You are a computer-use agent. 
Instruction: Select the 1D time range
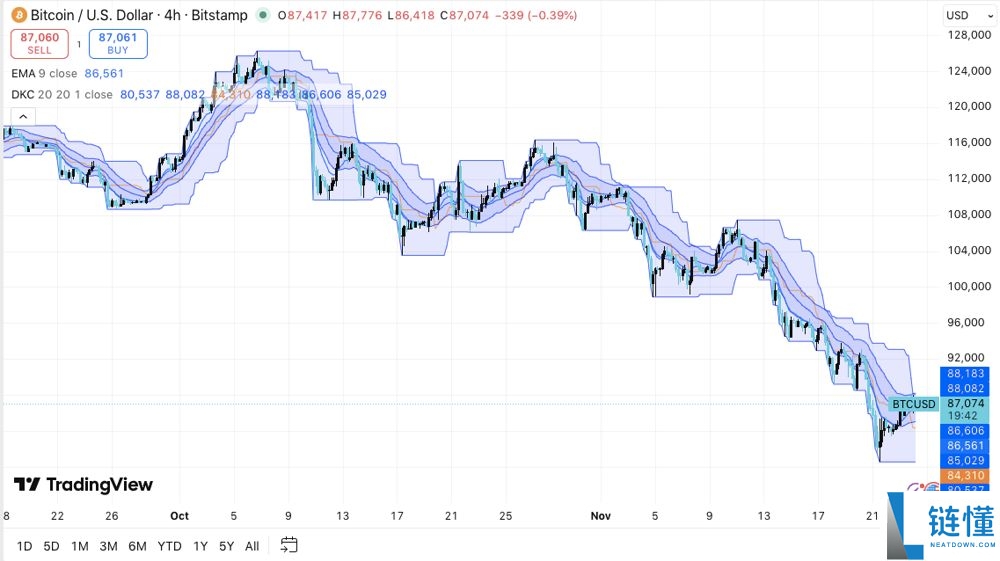pyautogui.click(x=24, y=546)
